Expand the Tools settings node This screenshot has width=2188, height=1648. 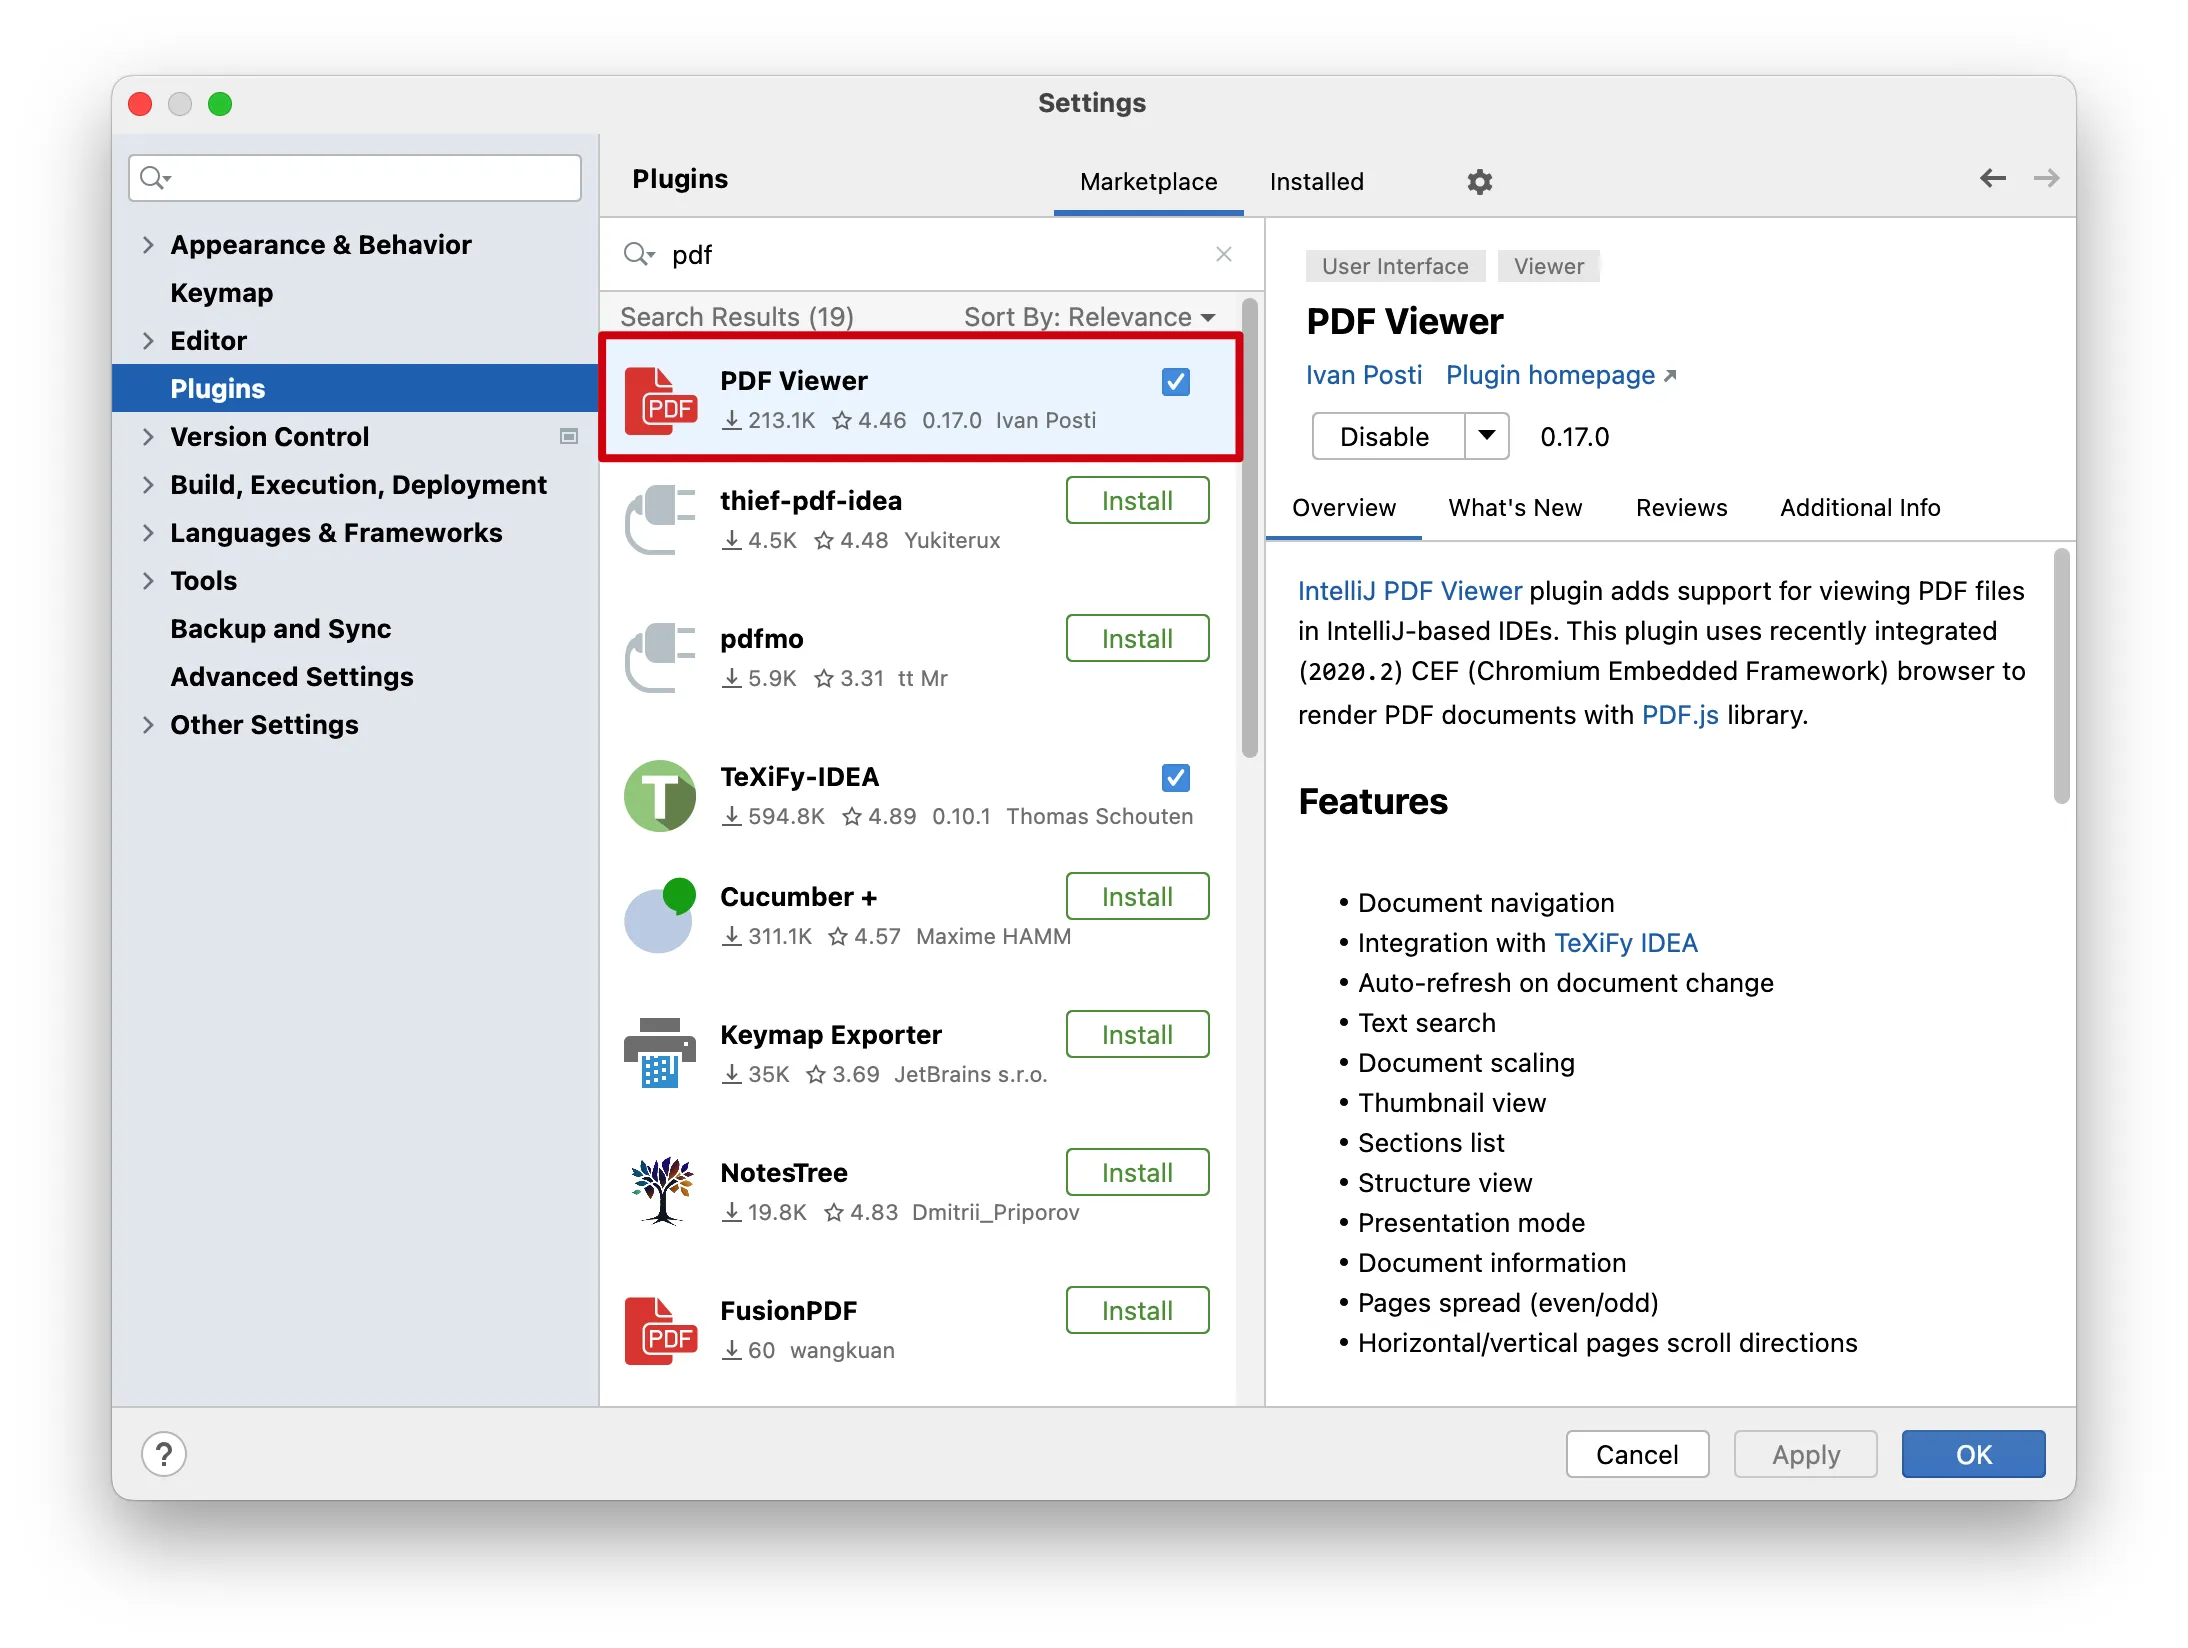coord(148,581)
